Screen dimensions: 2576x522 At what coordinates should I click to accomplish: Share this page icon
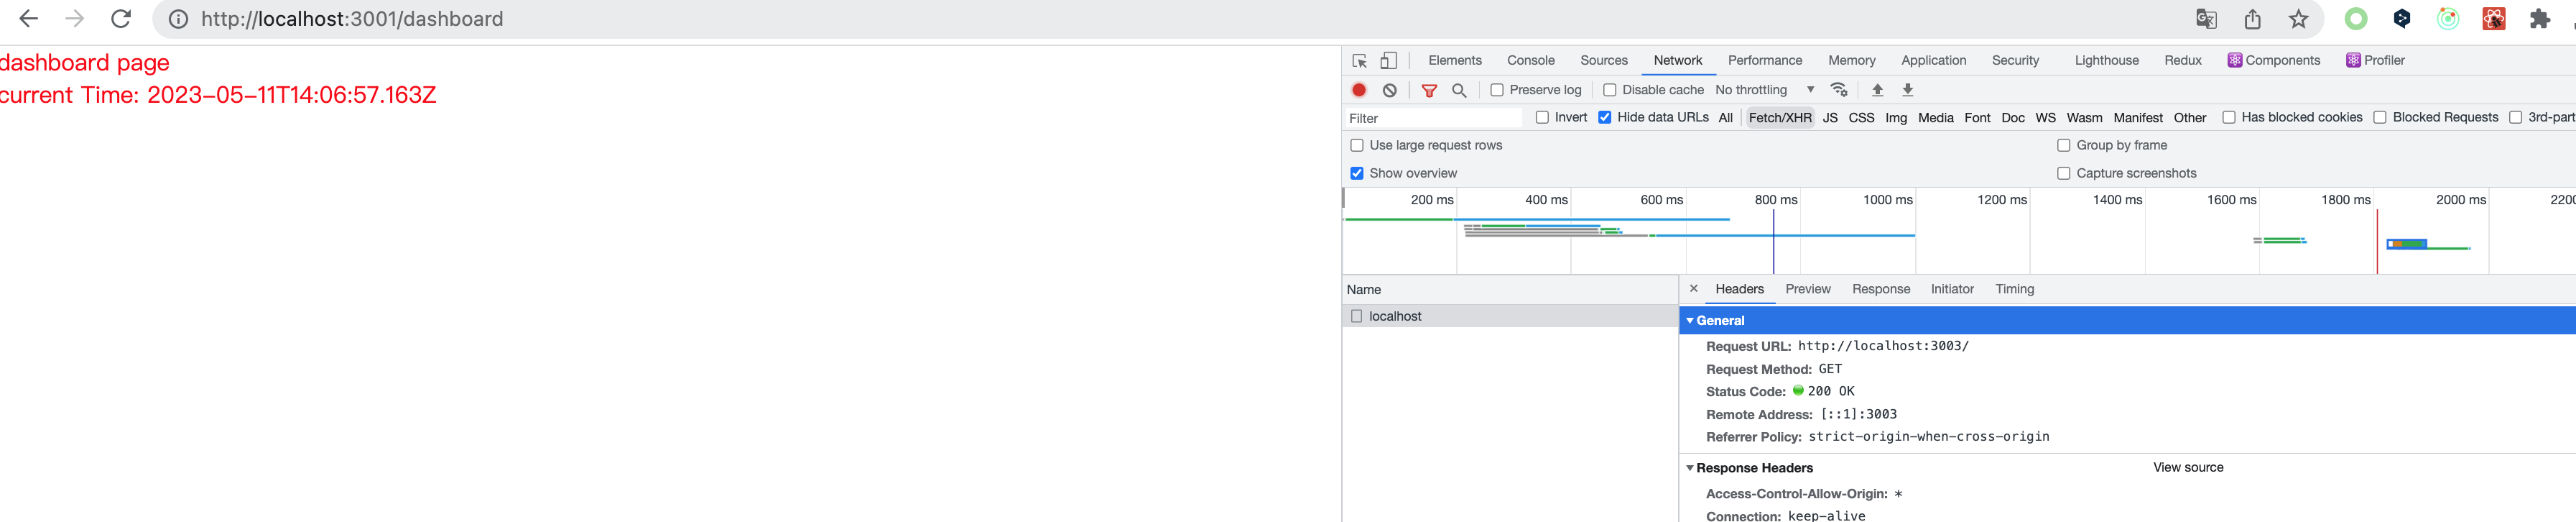click(x=2252, y=19)
